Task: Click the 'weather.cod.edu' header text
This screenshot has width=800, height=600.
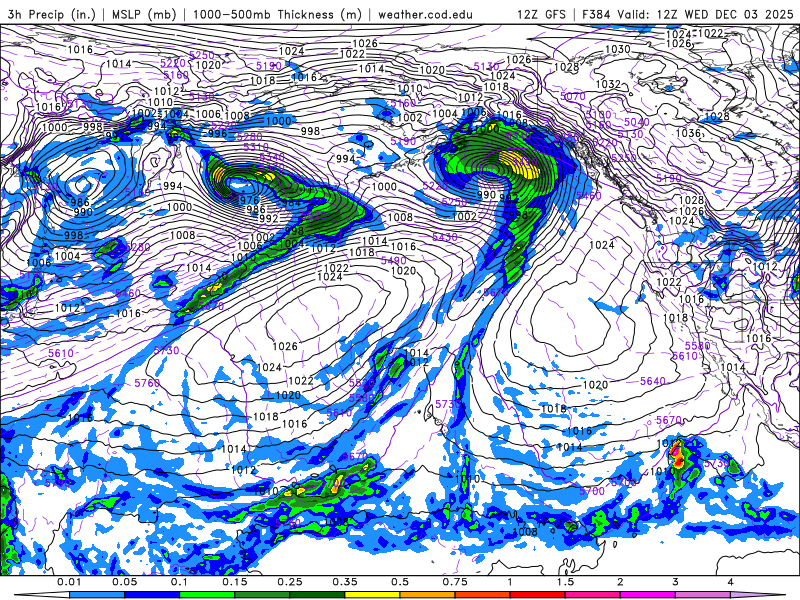Action: pyautogui.click(x=425, y=14)
